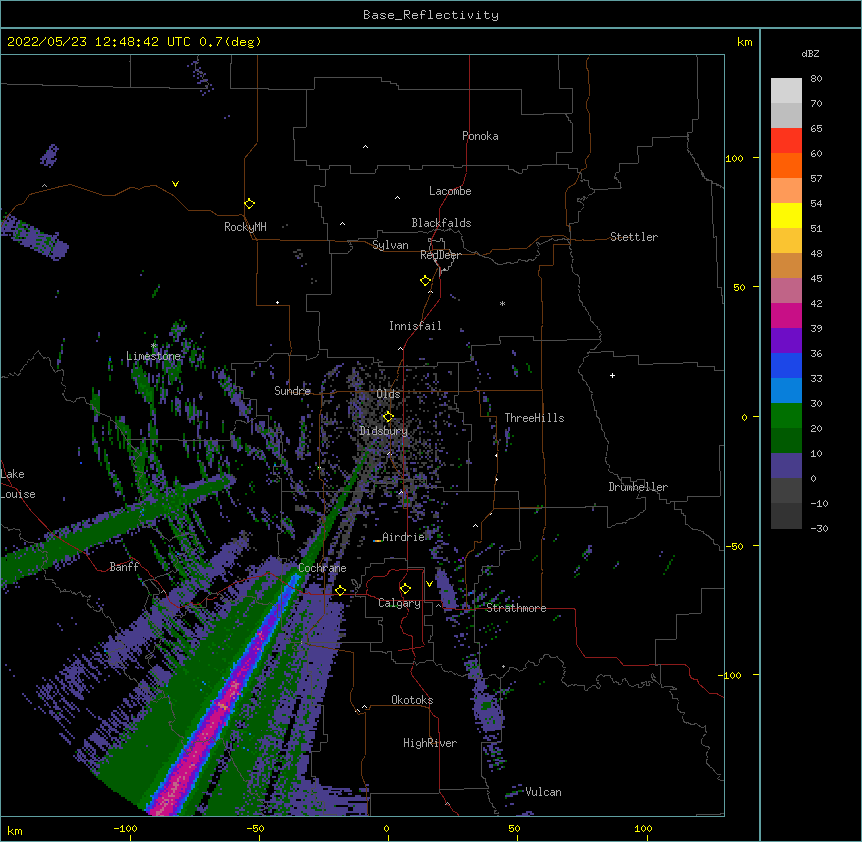Click the white plus marker west of Drumheller

612,375
